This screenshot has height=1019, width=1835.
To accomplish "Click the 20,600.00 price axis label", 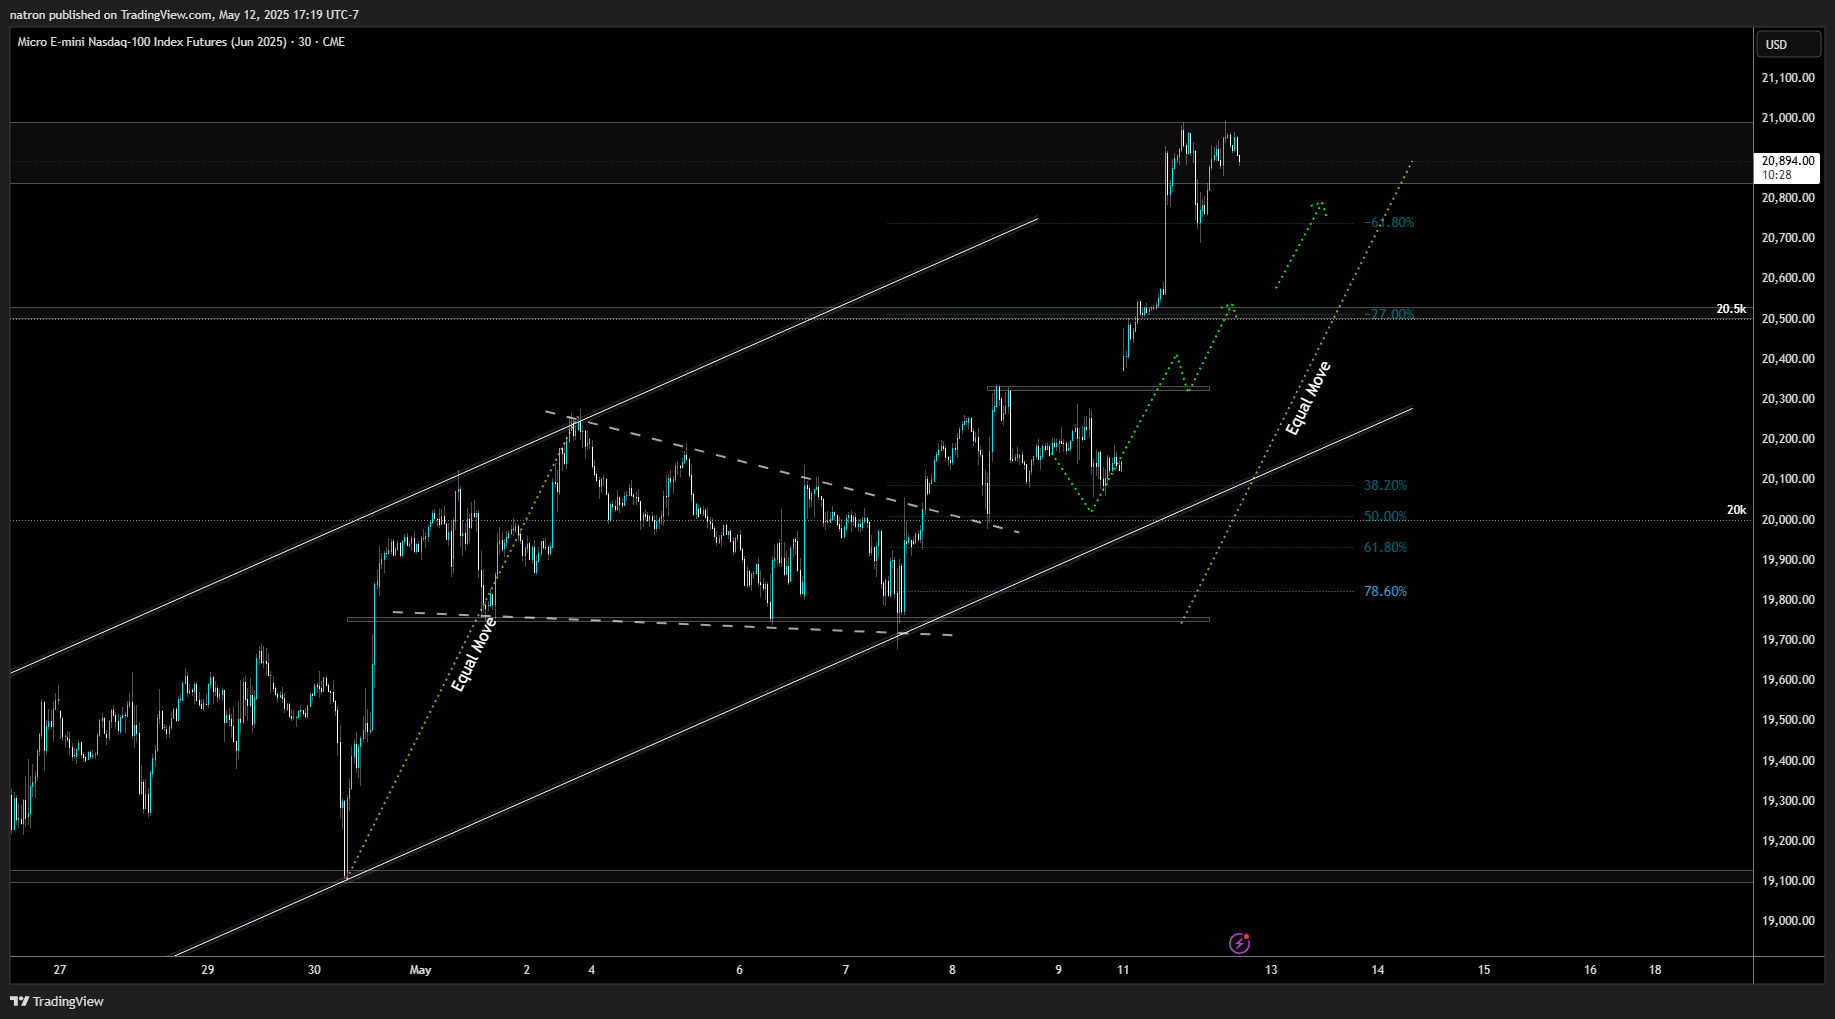I will click(x=1788, y=278).
